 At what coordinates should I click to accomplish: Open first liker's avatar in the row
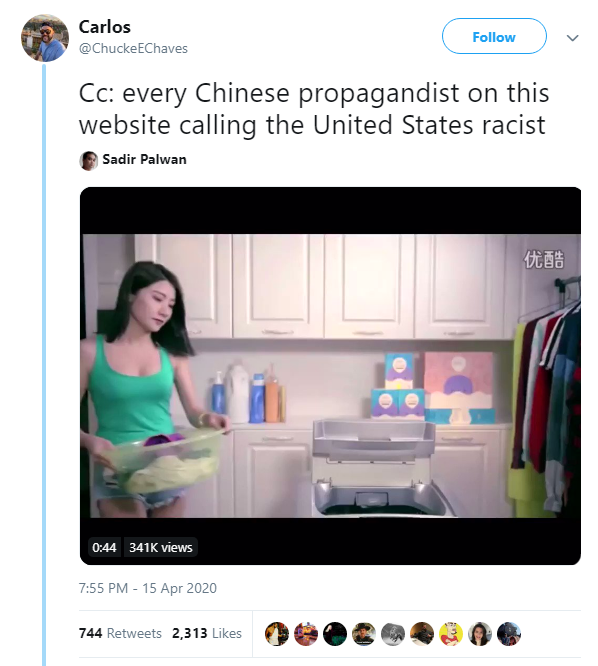(x=277, y=634)
